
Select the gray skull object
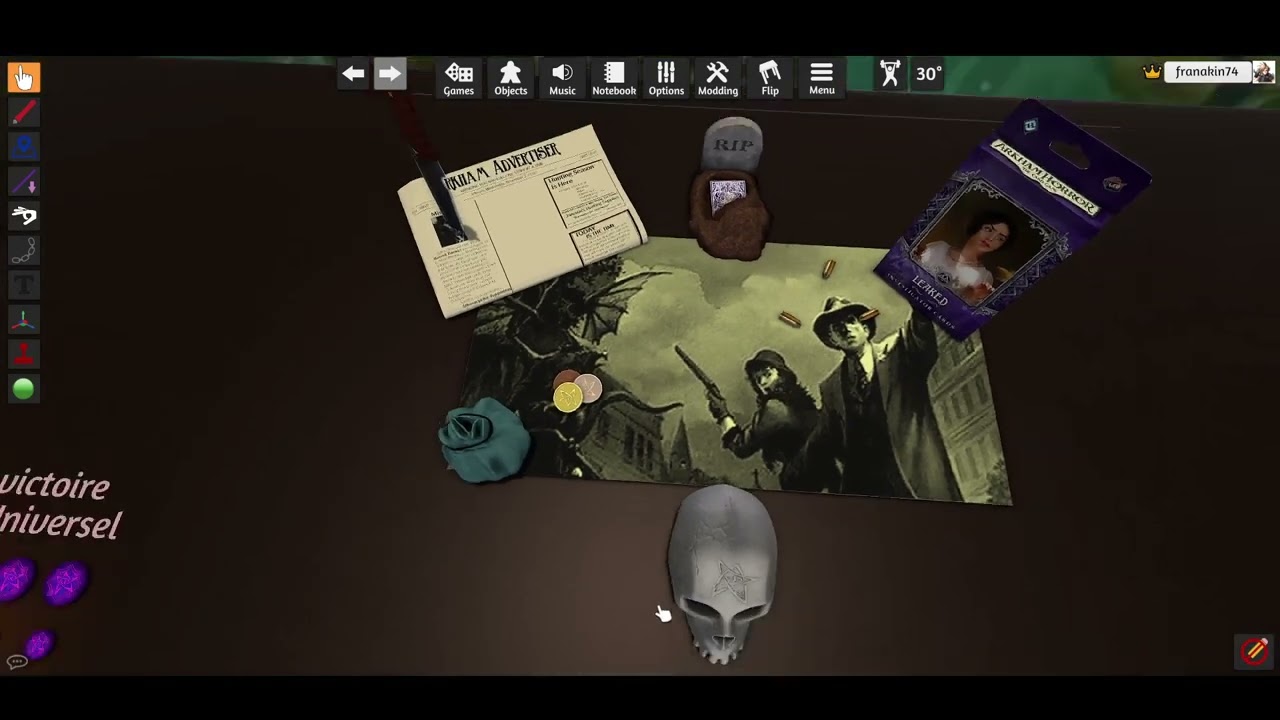(722, 573)
